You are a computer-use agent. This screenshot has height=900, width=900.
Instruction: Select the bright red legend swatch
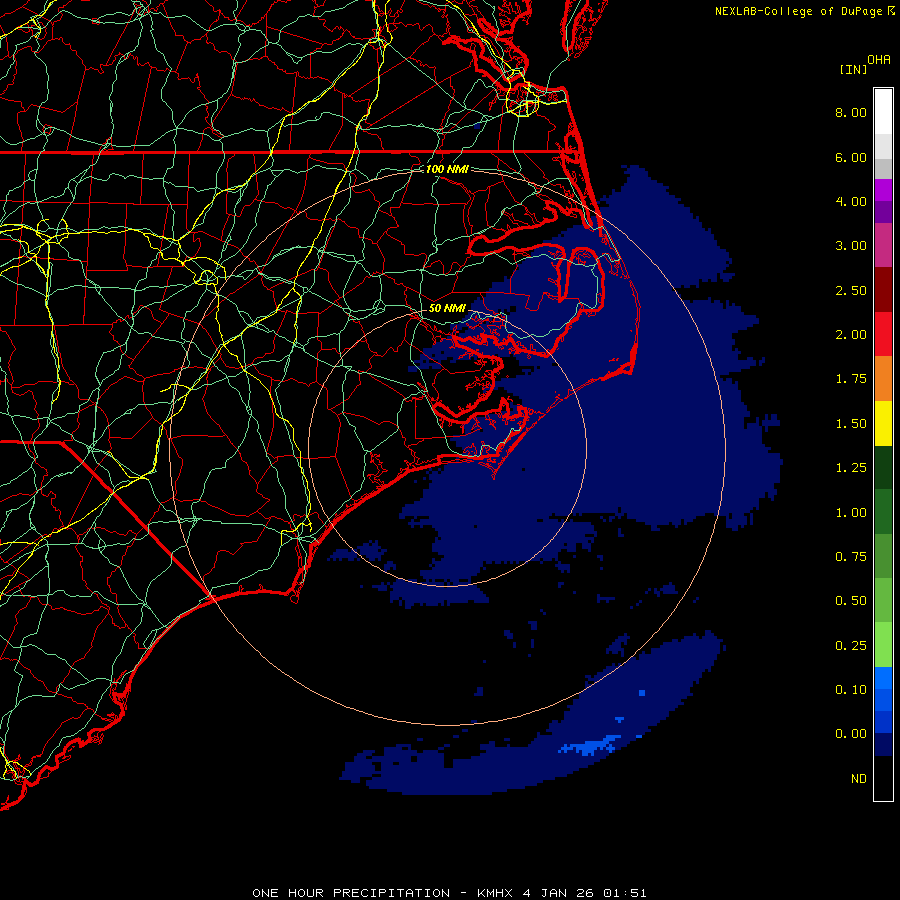coord(883,334)
